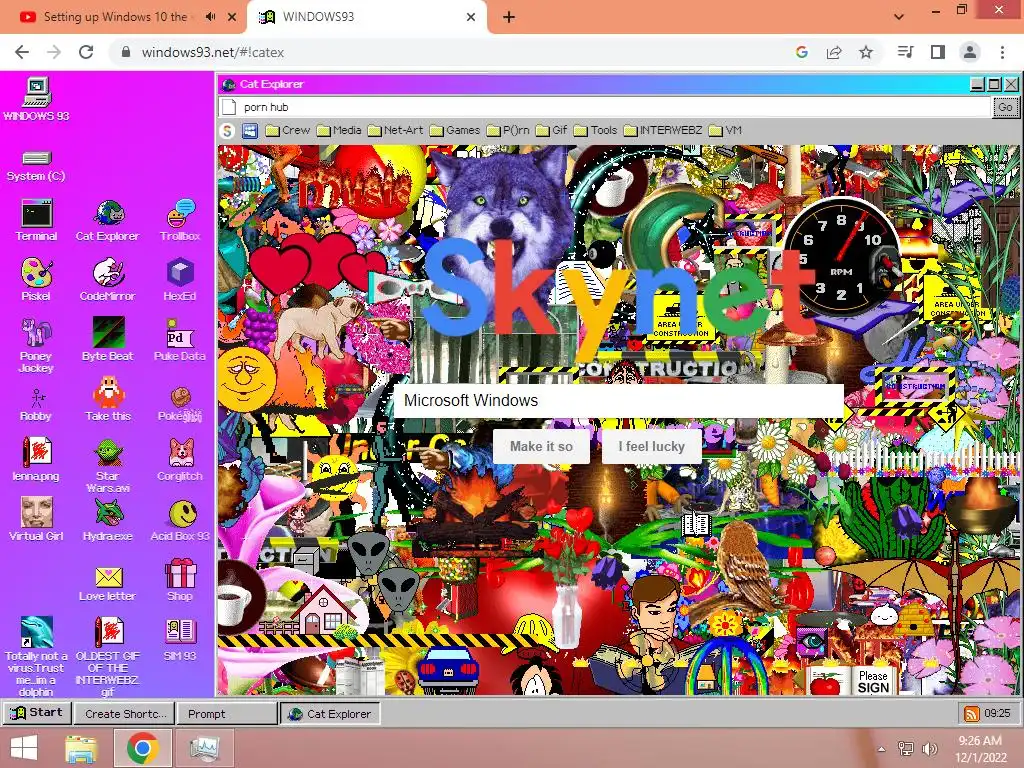The image size is (1024, 768).
Task: Open File Explorer from Windows taskbar
Action: pyautogui.click(x=81, y=749)
